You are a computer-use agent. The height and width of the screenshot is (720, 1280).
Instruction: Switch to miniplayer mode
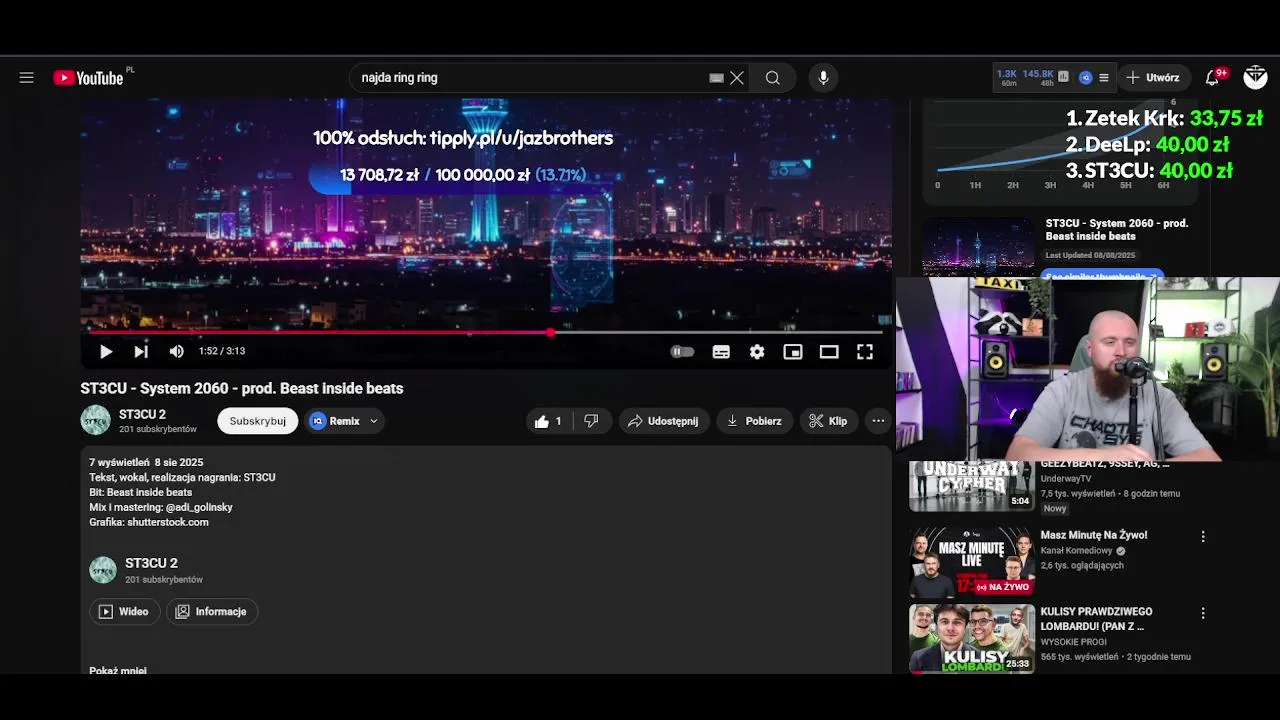[793, 351]
